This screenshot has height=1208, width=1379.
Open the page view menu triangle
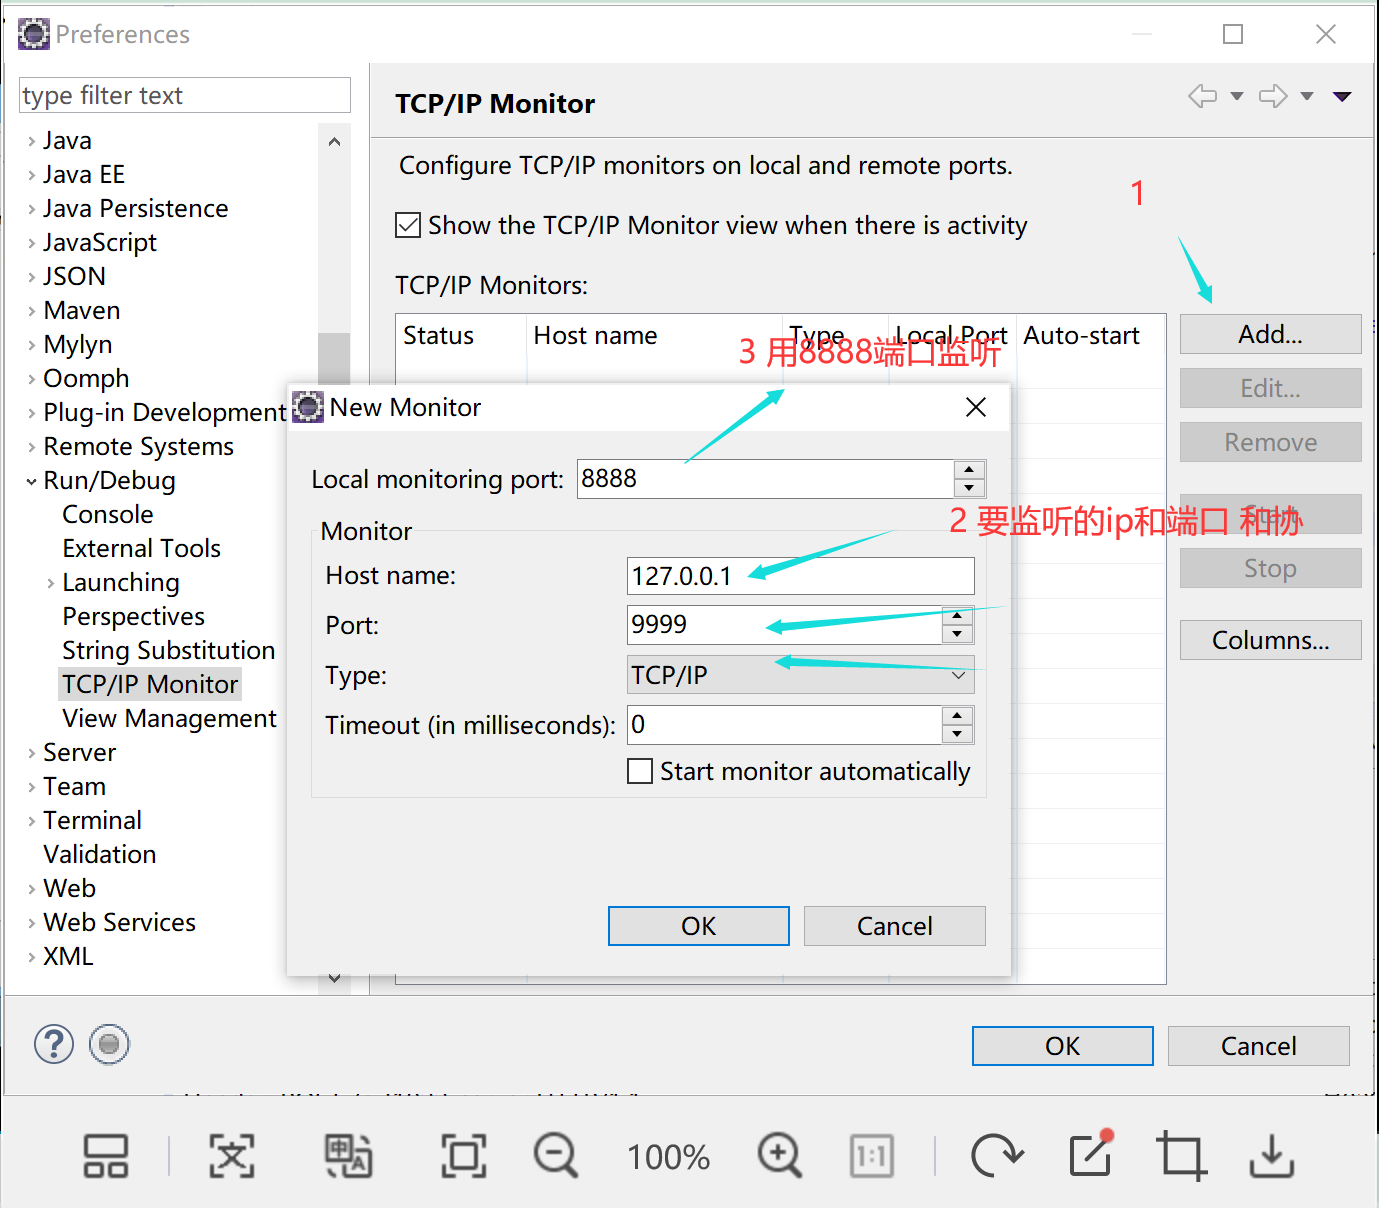[1342, 96]
